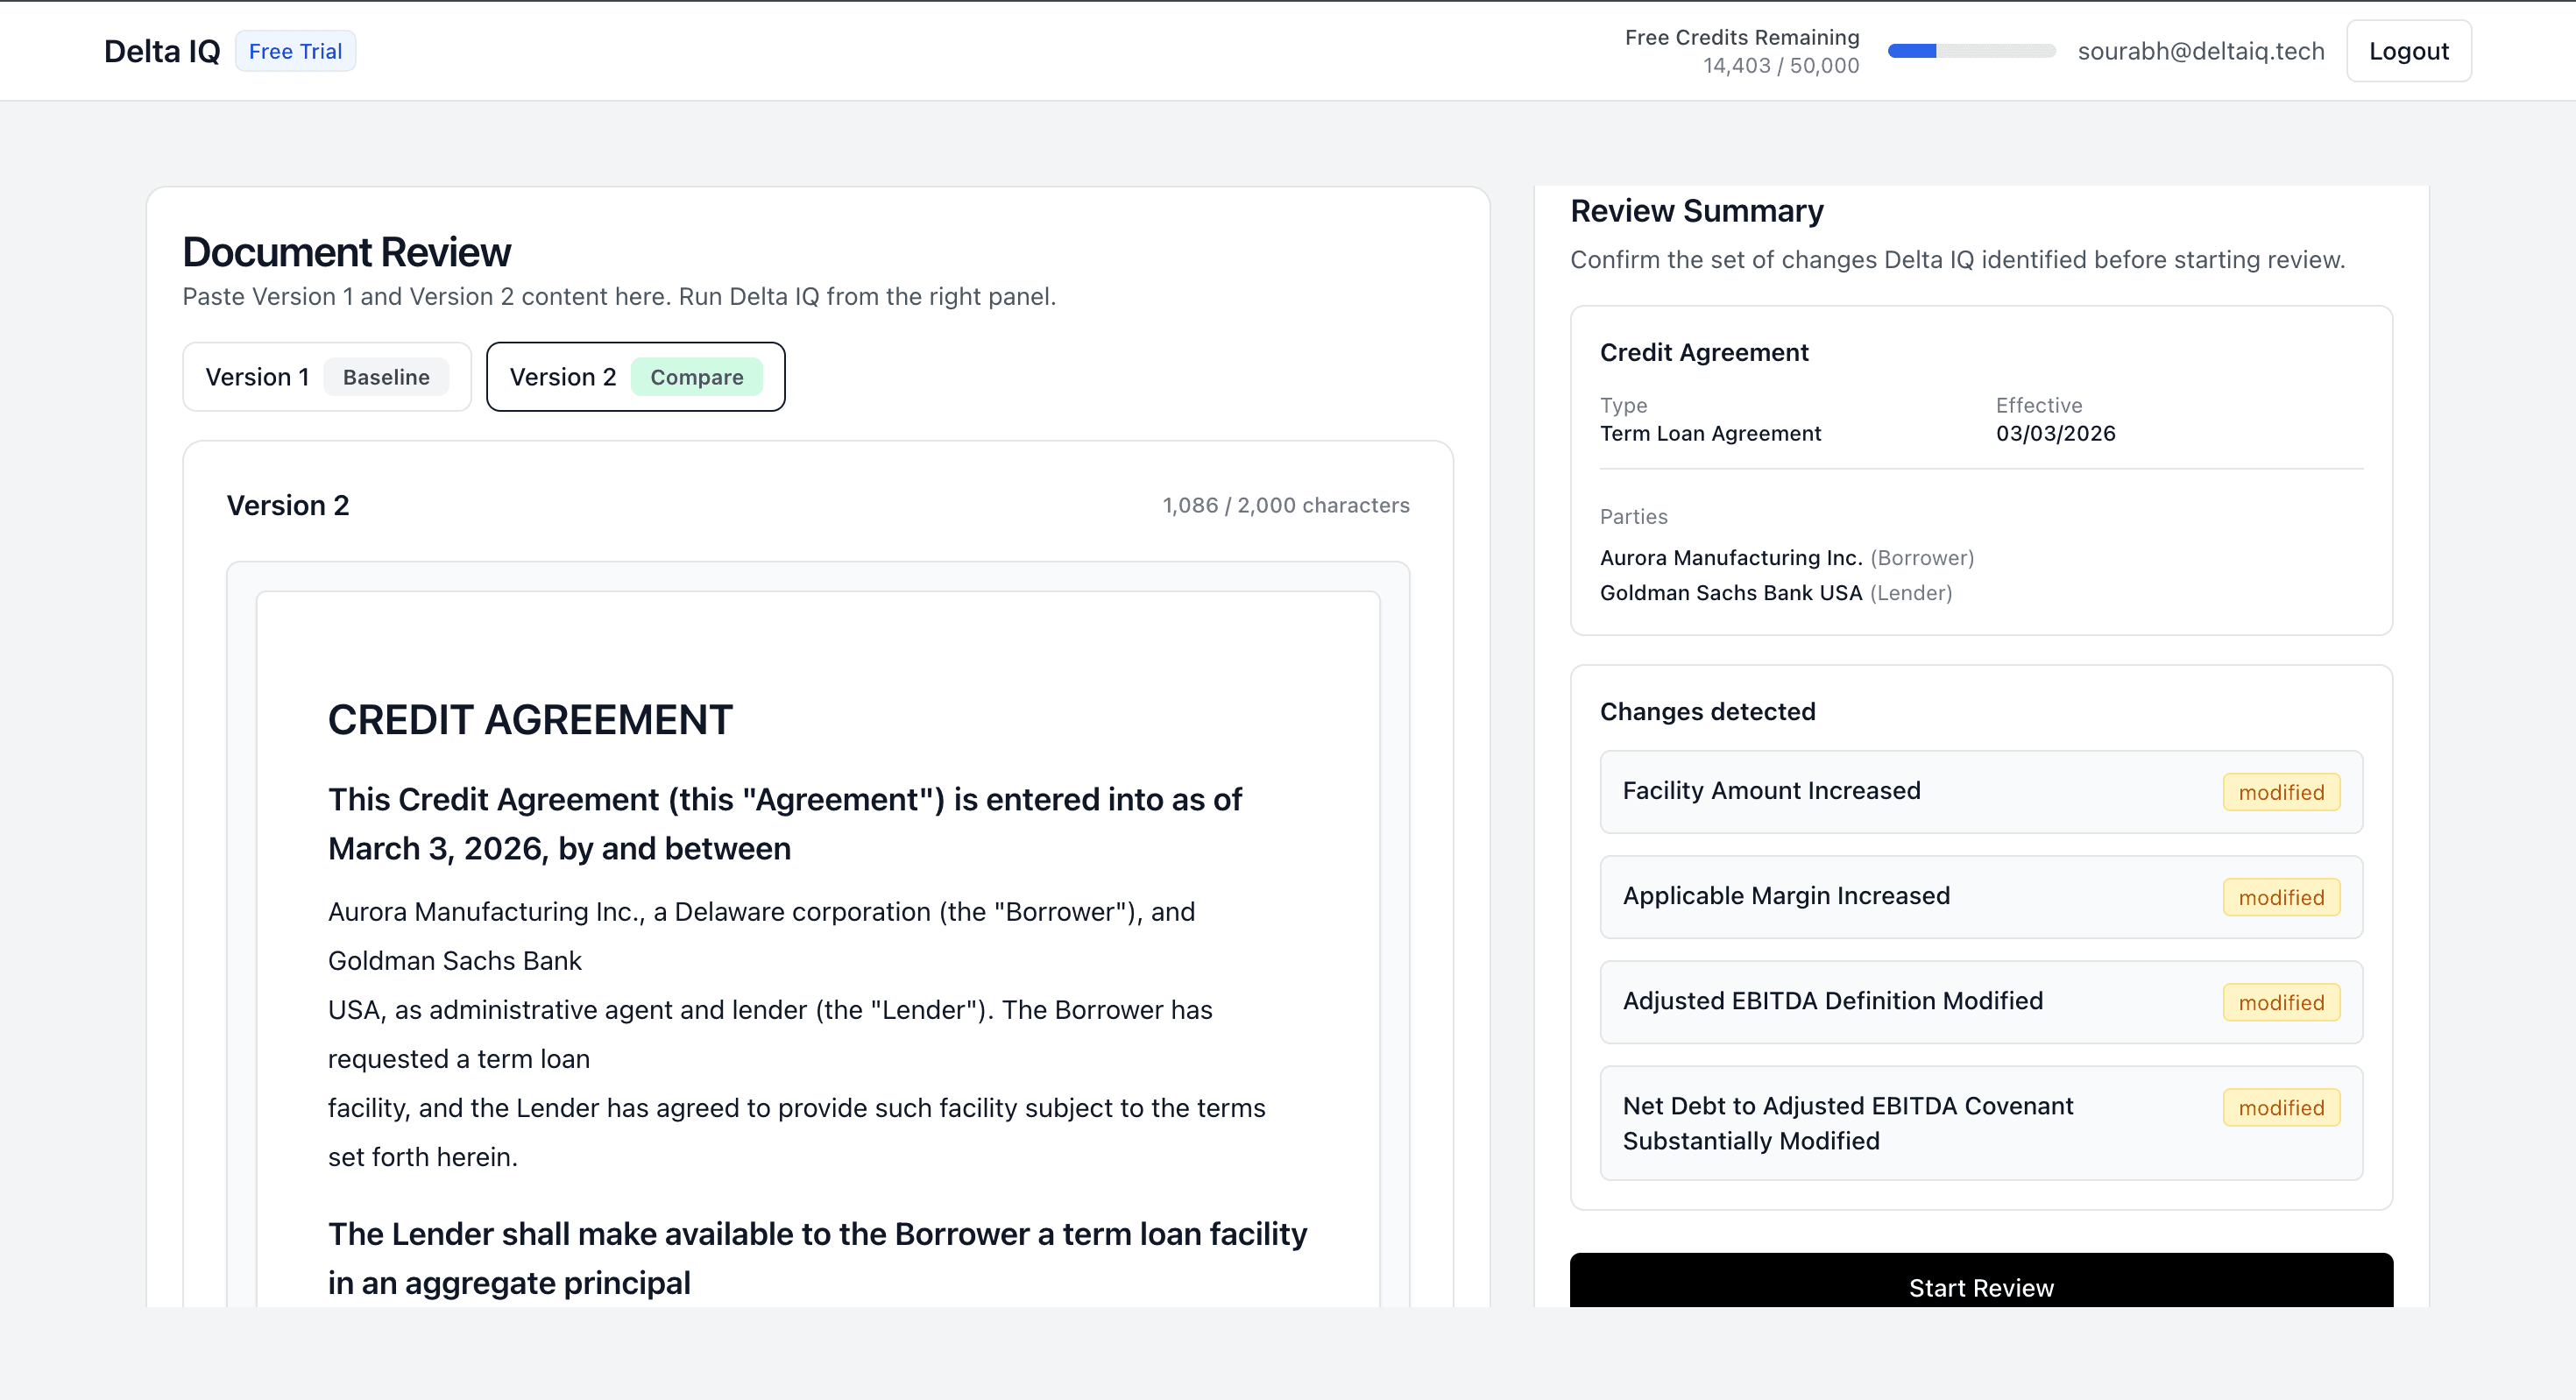Click the Free Trial badge
This screenshot has height=1400, width=2576.
click(x=295, y=50)
